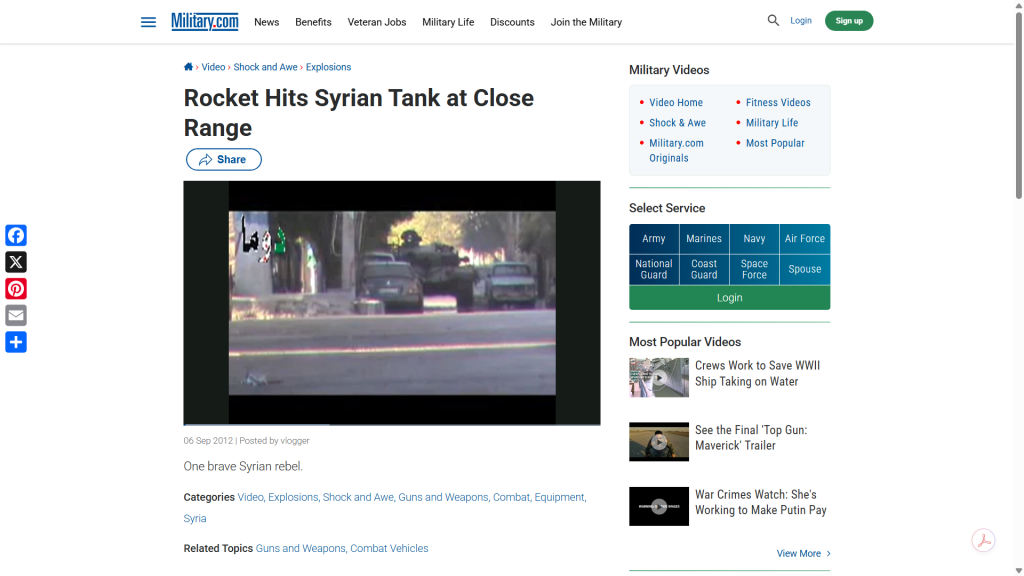Play the Syrian tank video
The image size is (1024, 576).
pyautogui.click(x=392, y=303)
